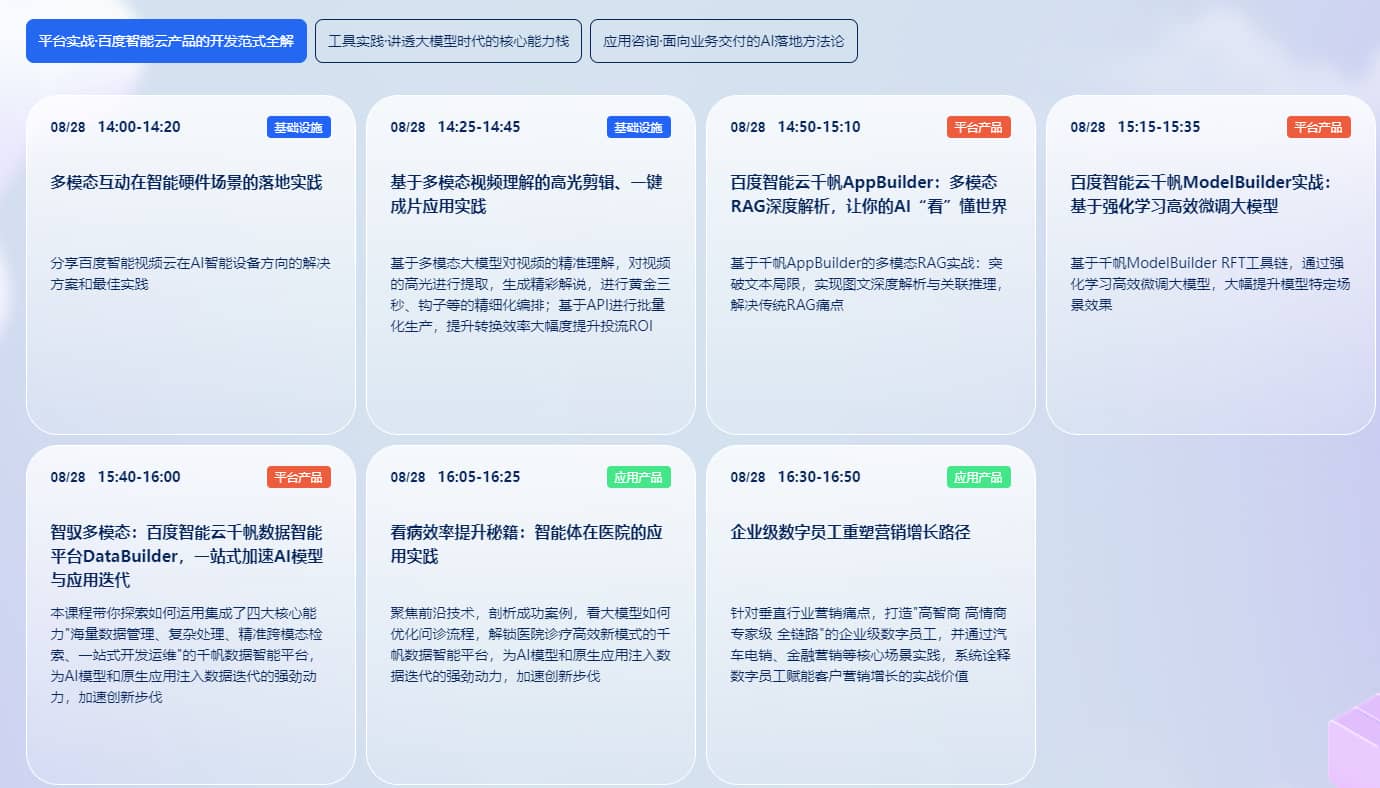Click the 基础设施 tag on the 14:25-14:45 card
Image resolution: width=1380 pixels, height=788 pixels.
[639, 127]
